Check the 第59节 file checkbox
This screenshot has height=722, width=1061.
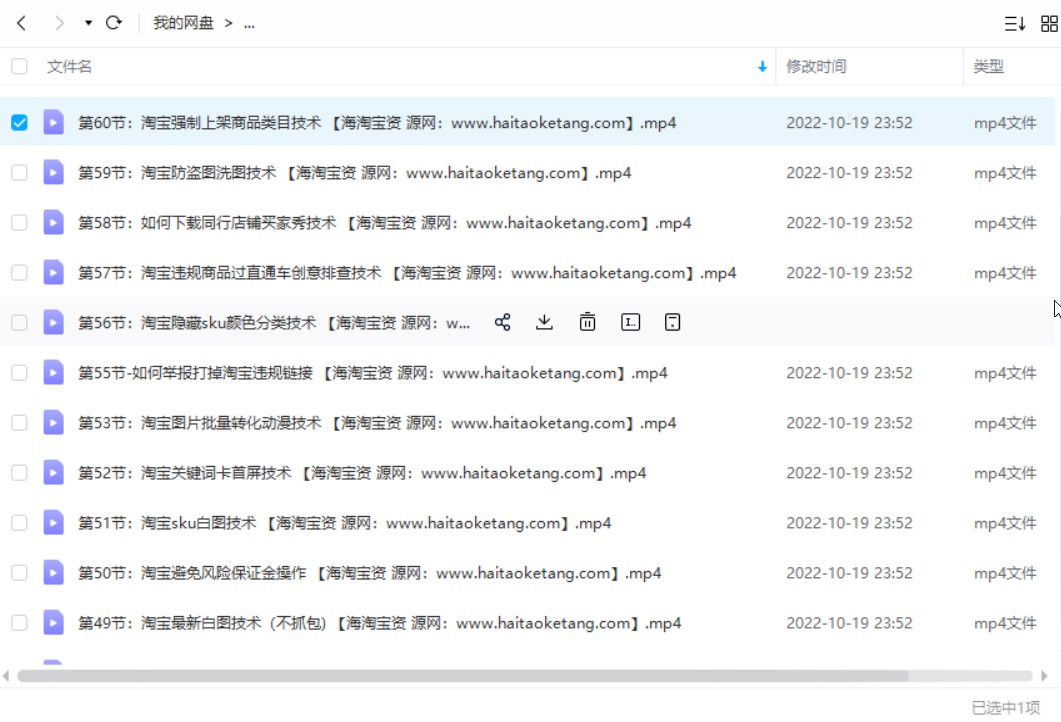19,173
